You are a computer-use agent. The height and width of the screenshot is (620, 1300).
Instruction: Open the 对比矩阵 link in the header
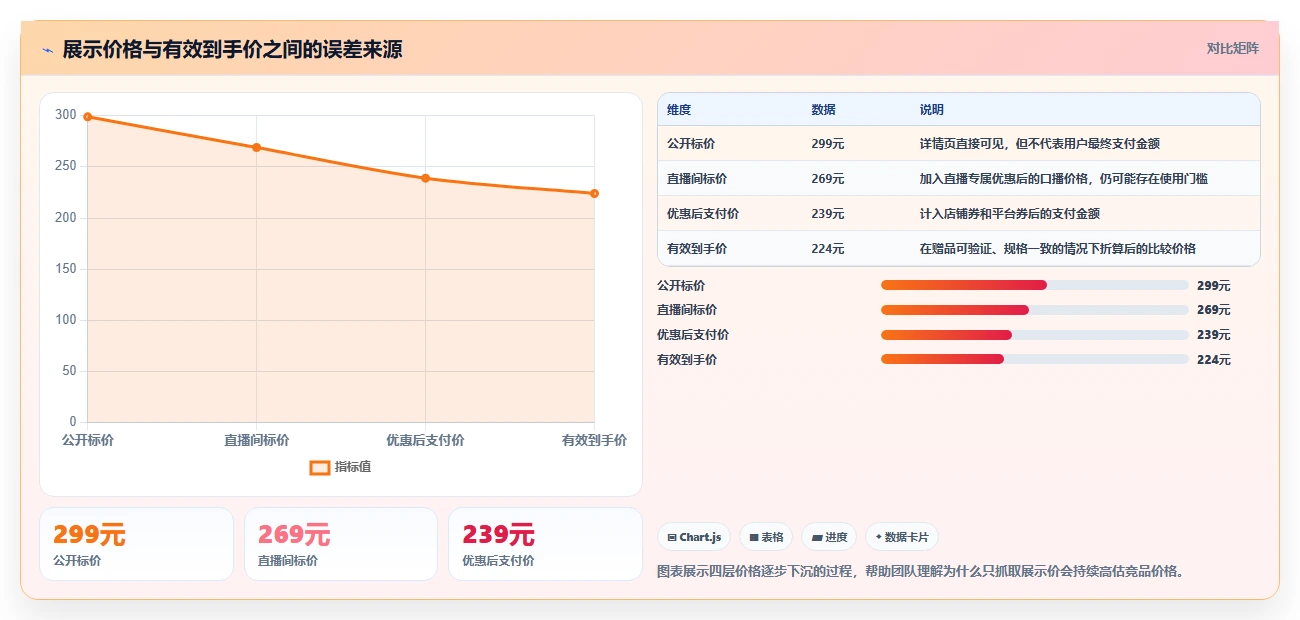click(1232, 48)
